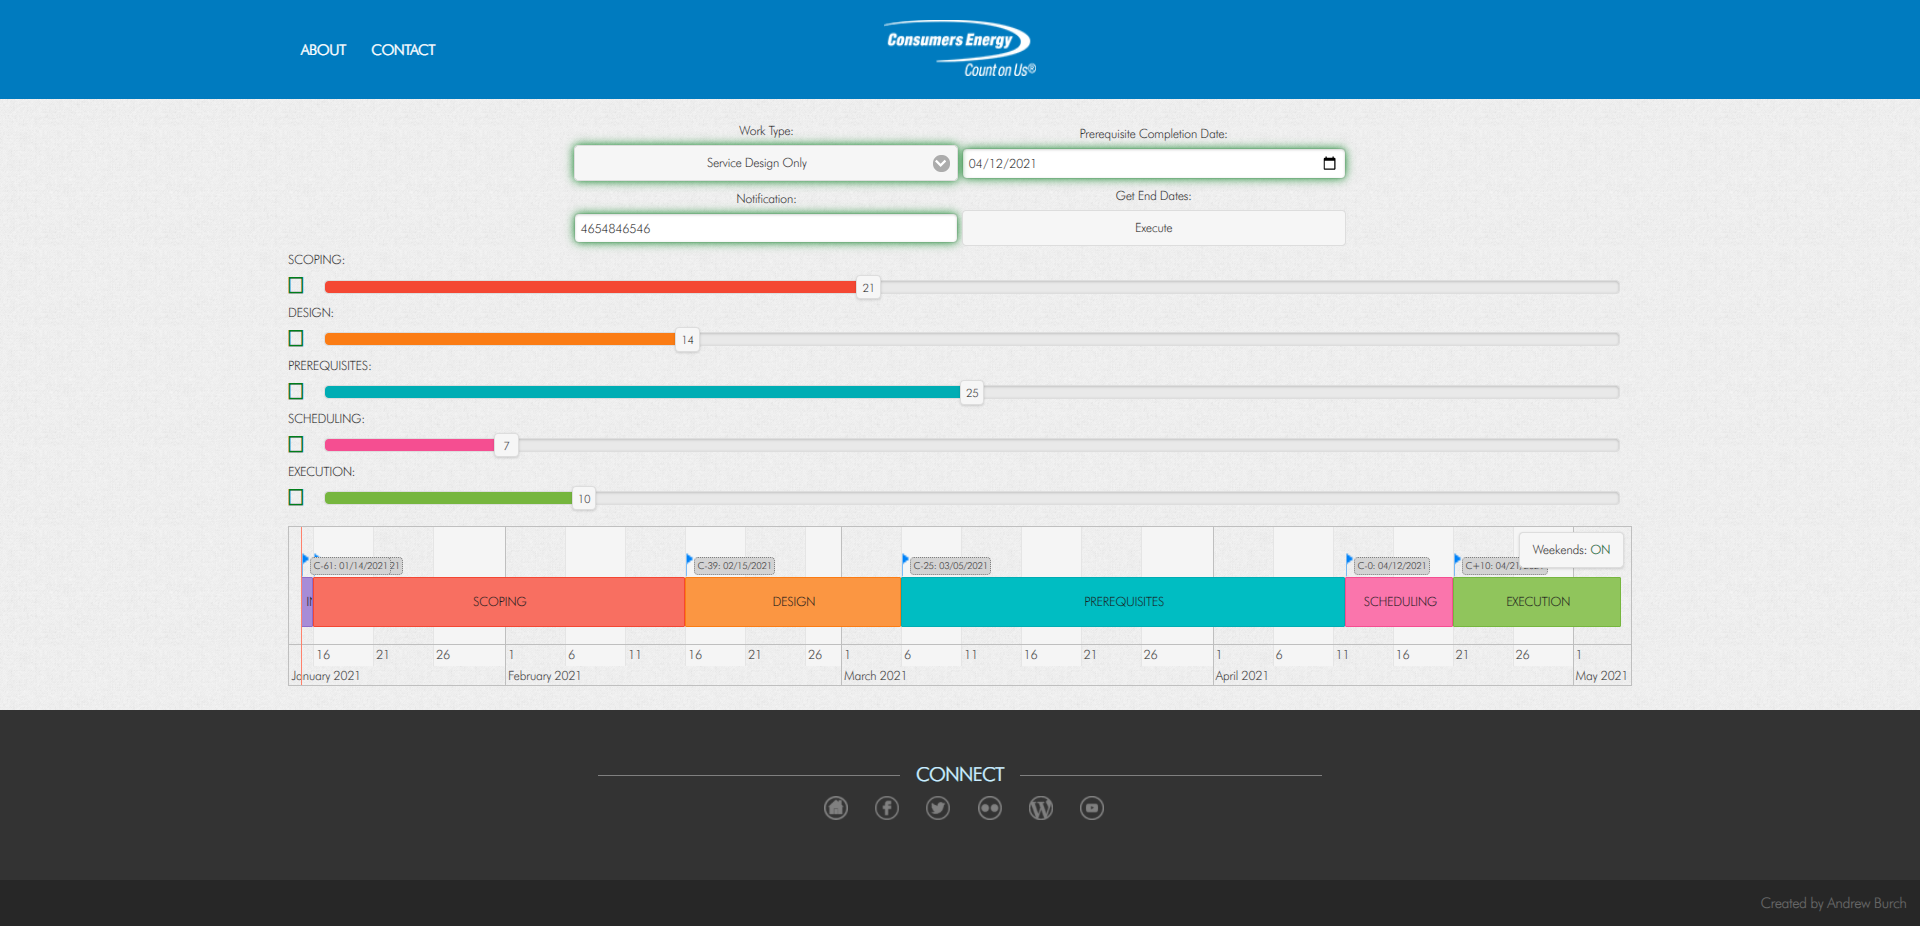
Task: Open the Flickr icon in footer
Action: pos(990,808)
